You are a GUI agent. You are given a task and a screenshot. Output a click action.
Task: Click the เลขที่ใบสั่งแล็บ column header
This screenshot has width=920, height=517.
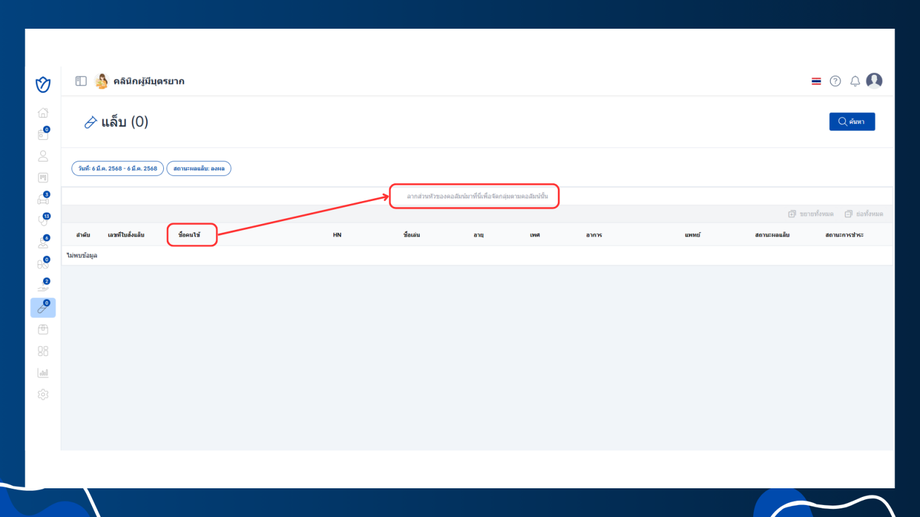[x=126, y=235]
